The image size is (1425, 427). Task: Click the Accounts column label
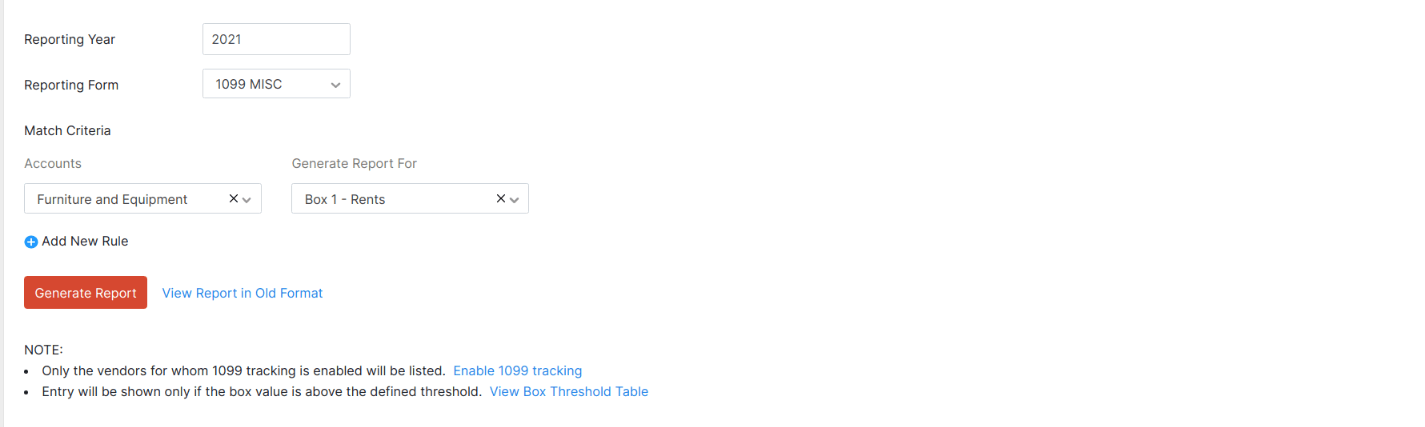point(53,163)
